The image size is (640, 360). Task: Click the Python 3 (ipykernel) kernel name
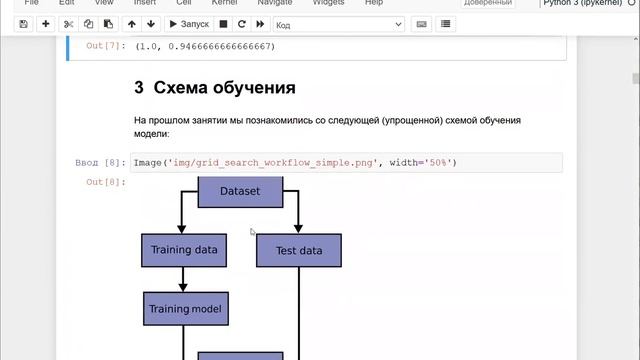pyautogui.click(x=582, y=3)
